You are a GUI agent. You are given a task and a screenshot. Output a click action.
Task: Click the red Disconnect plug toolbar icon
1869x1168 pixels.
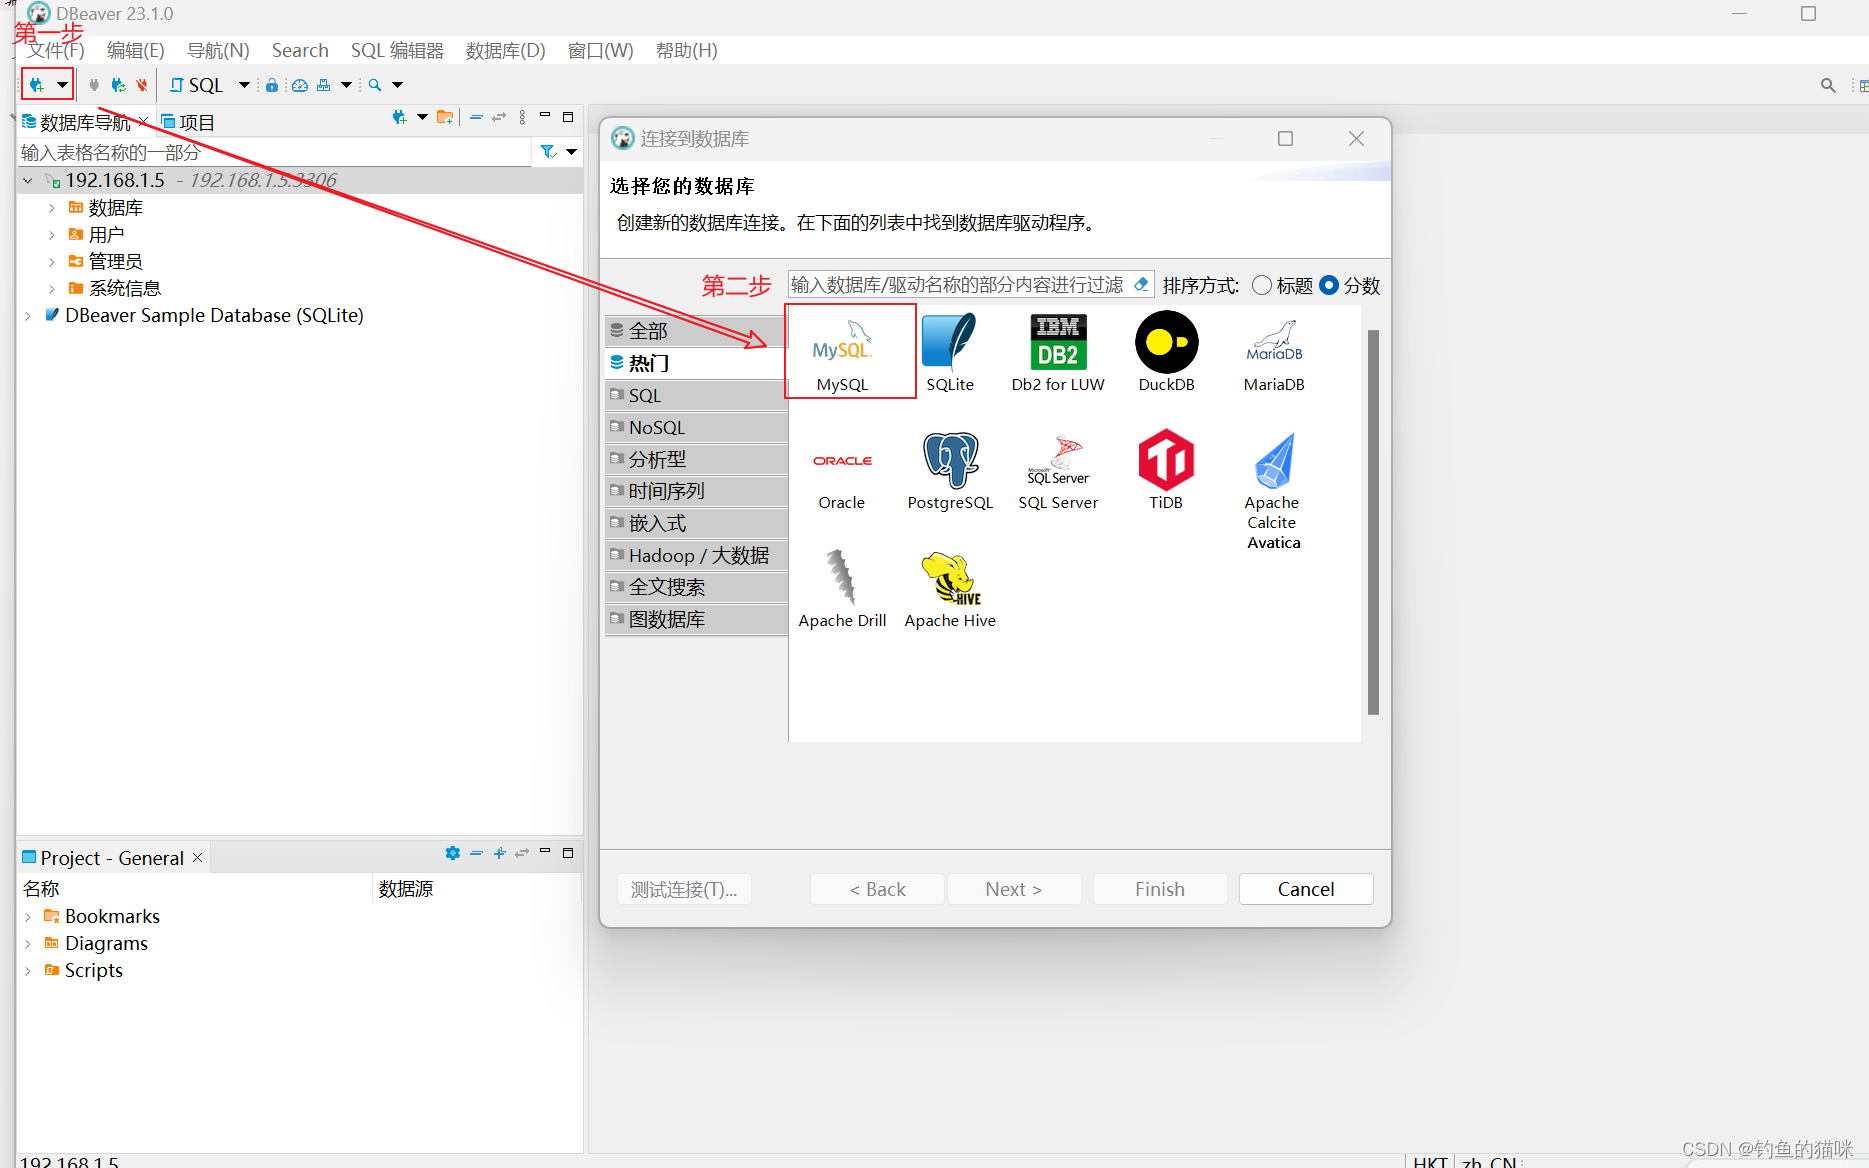pyautogui.click(x=142, y=85)
